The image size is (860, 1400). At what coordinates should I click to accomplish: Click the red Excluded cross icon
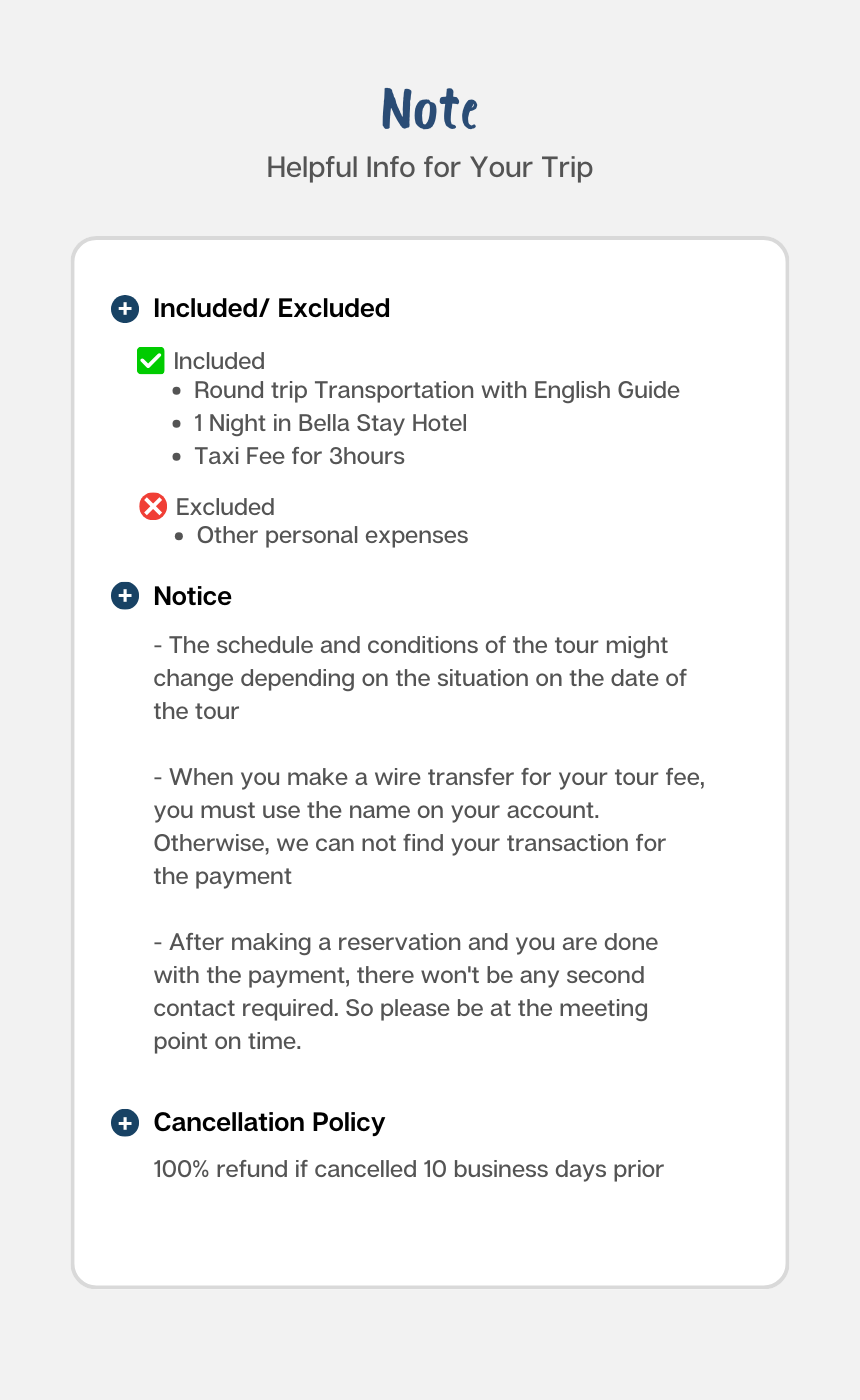[x=153, y=507]
